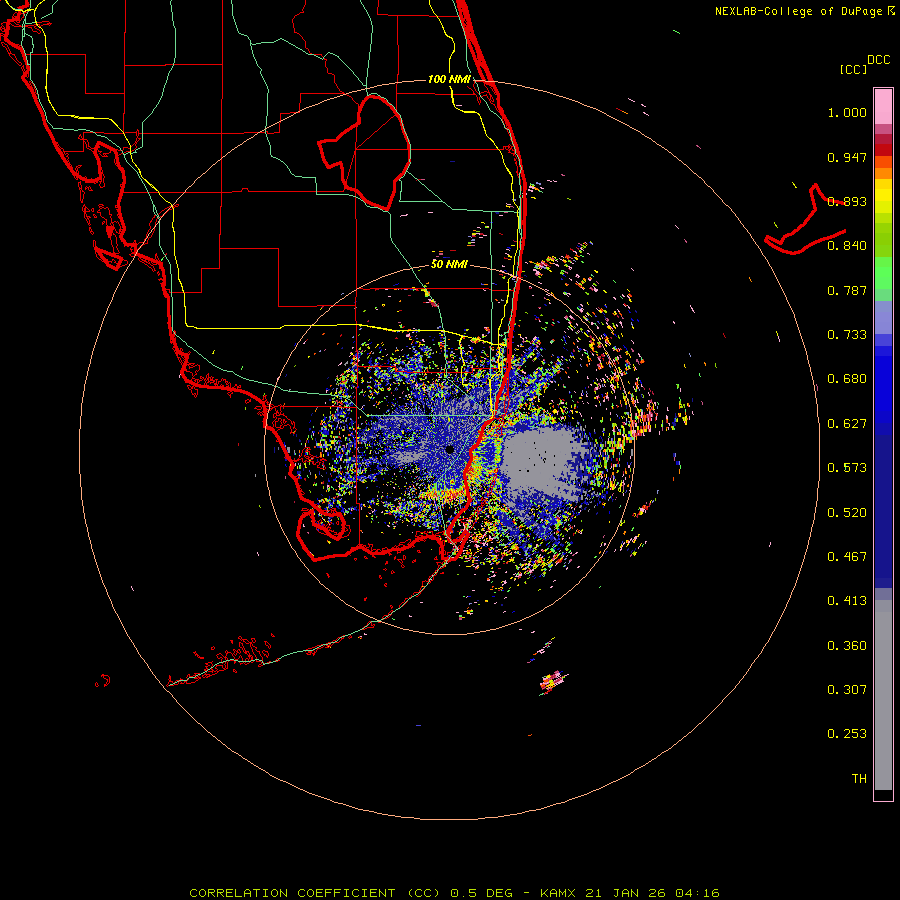Click the 0.520 legend value

tap(847, 513)
